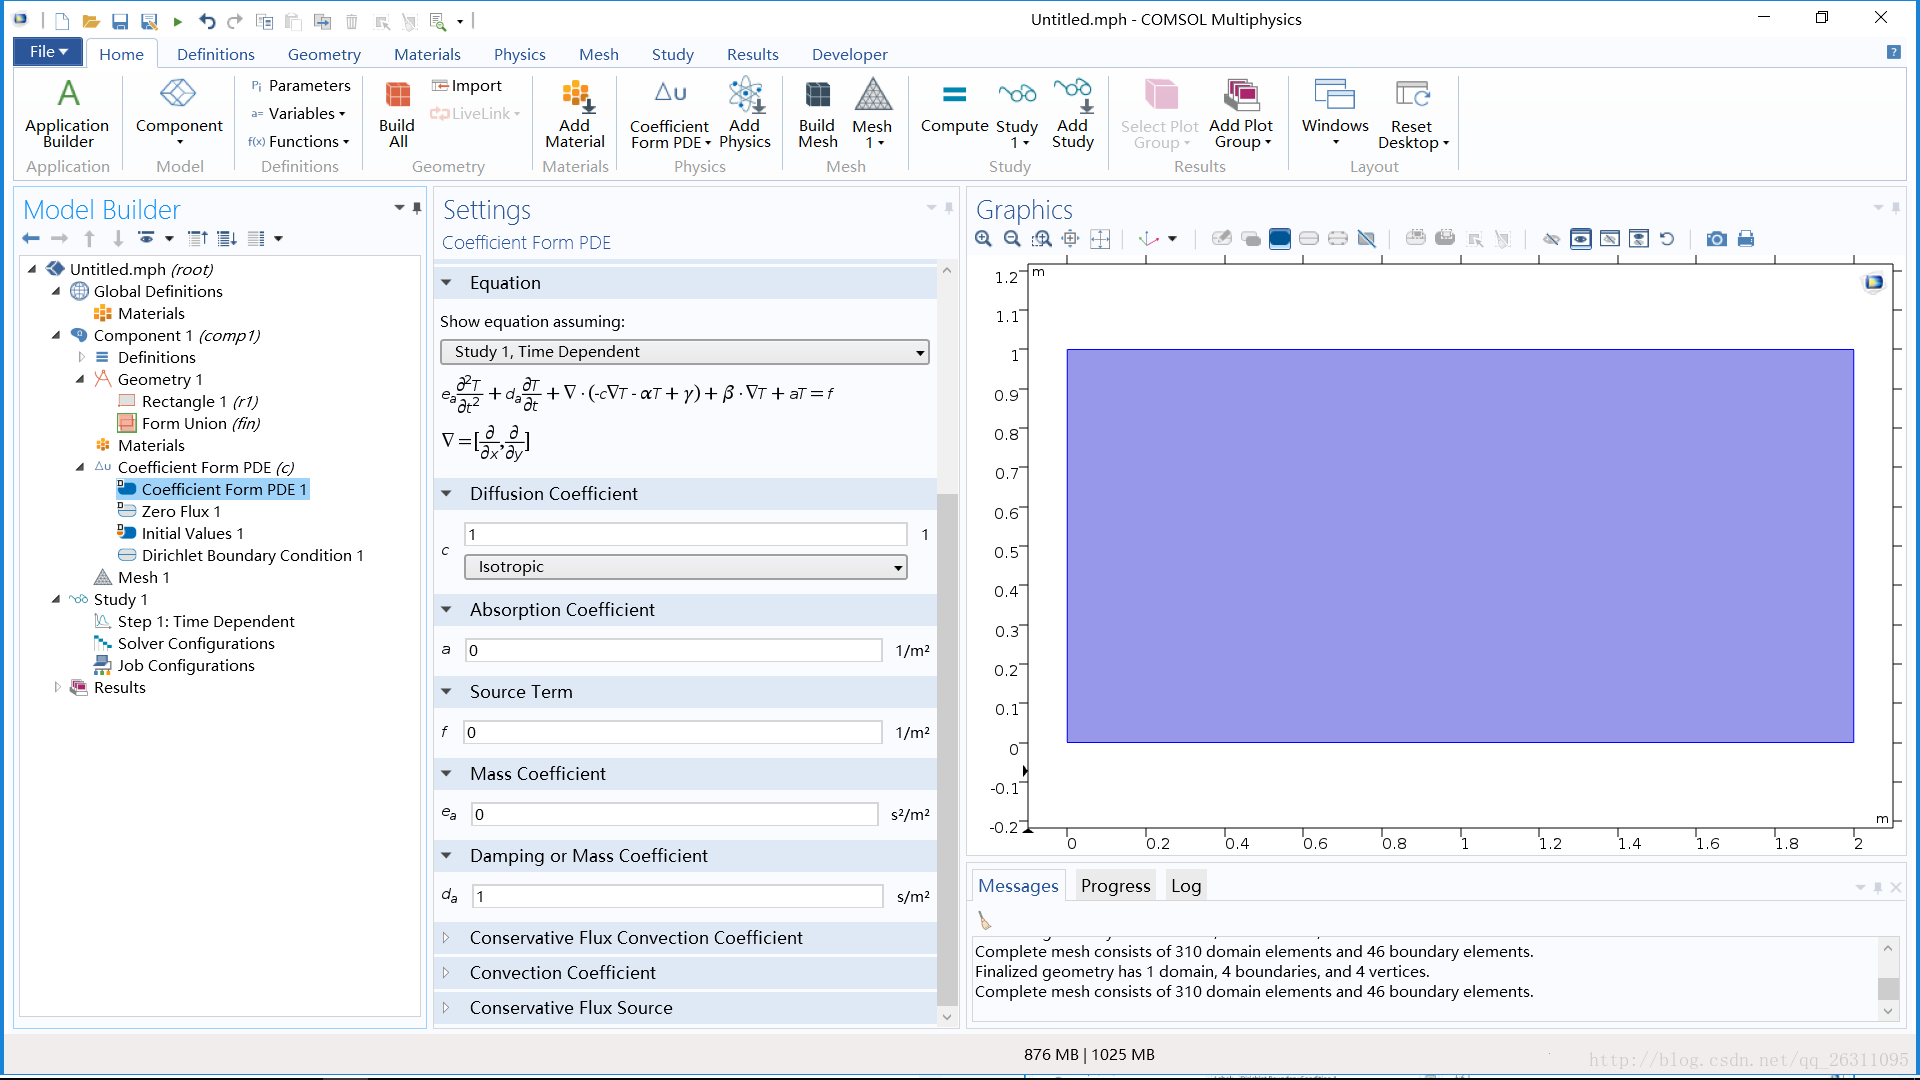Click the Zoom Box icon in Graphics

[1042, 239]
